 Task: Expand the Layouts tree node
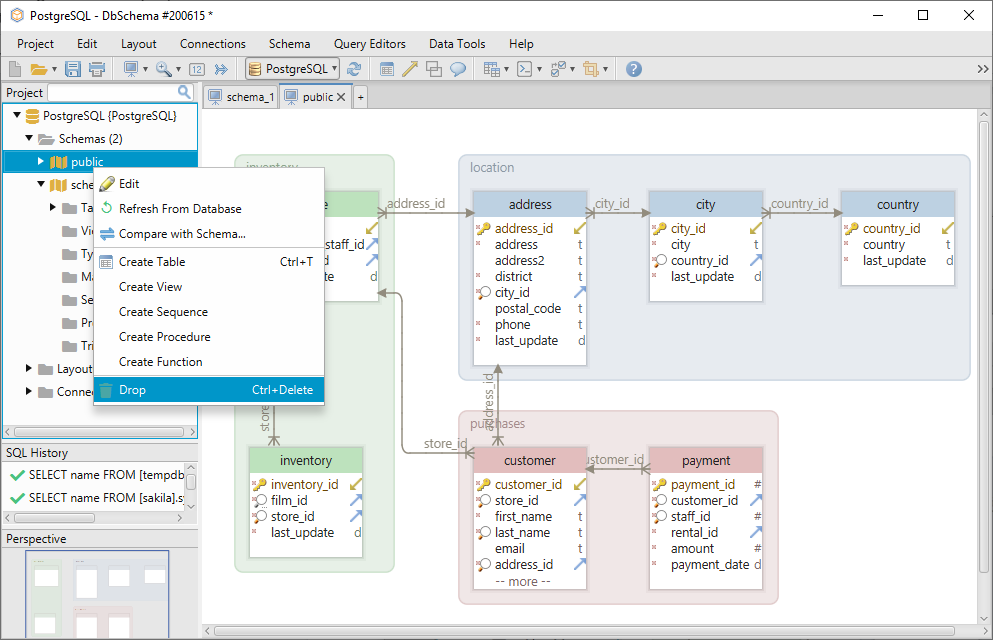[x=30, y=369]
